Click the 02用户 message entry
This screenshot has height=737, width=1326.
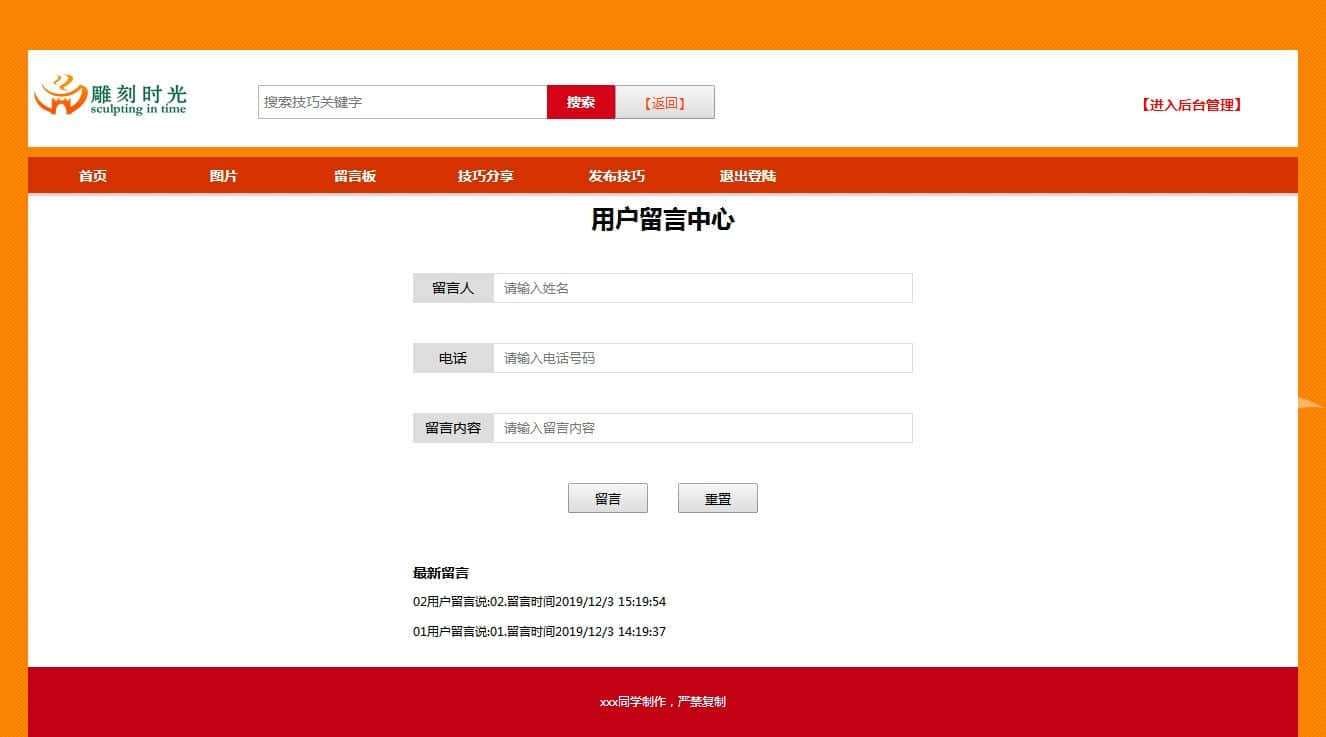click(539, 602)
